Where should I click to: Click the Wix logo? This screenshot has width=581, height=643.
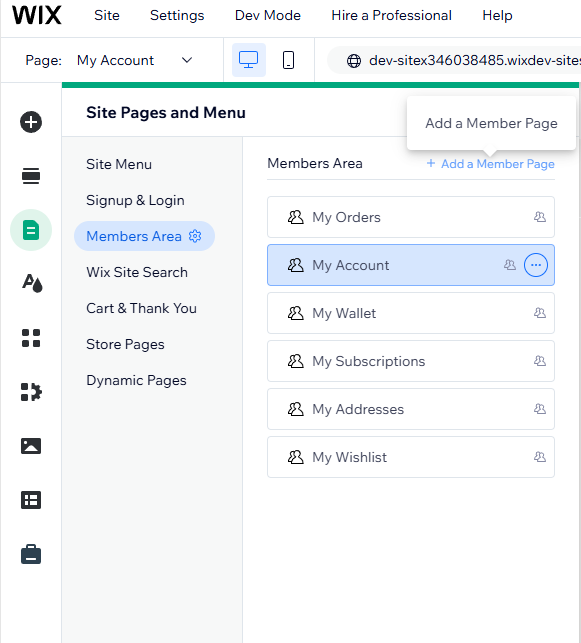coord(36,16)
